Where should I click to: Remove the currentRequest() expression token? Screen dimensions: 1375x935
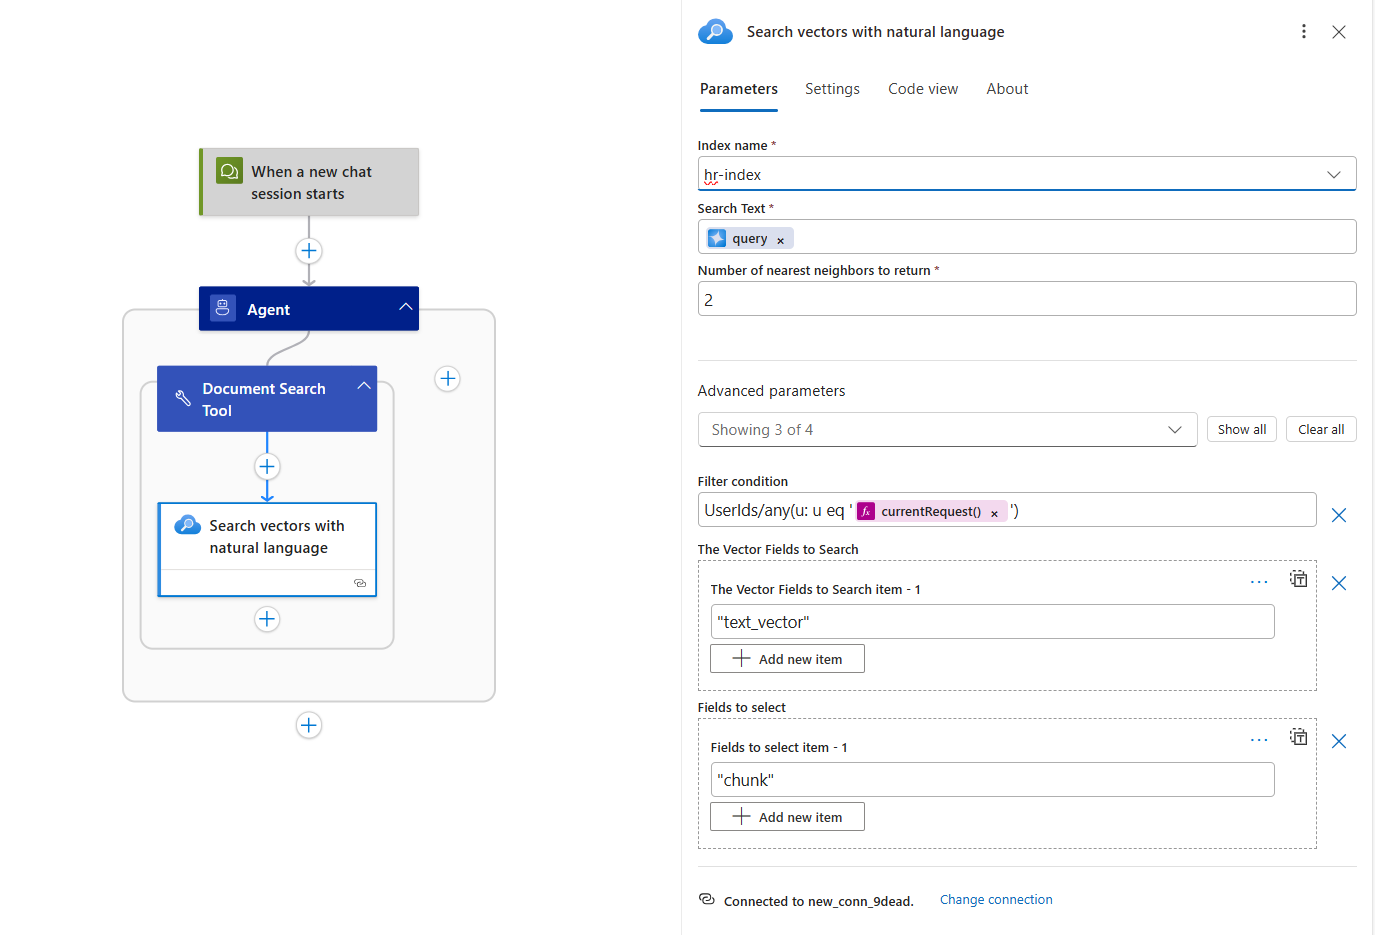994,511
